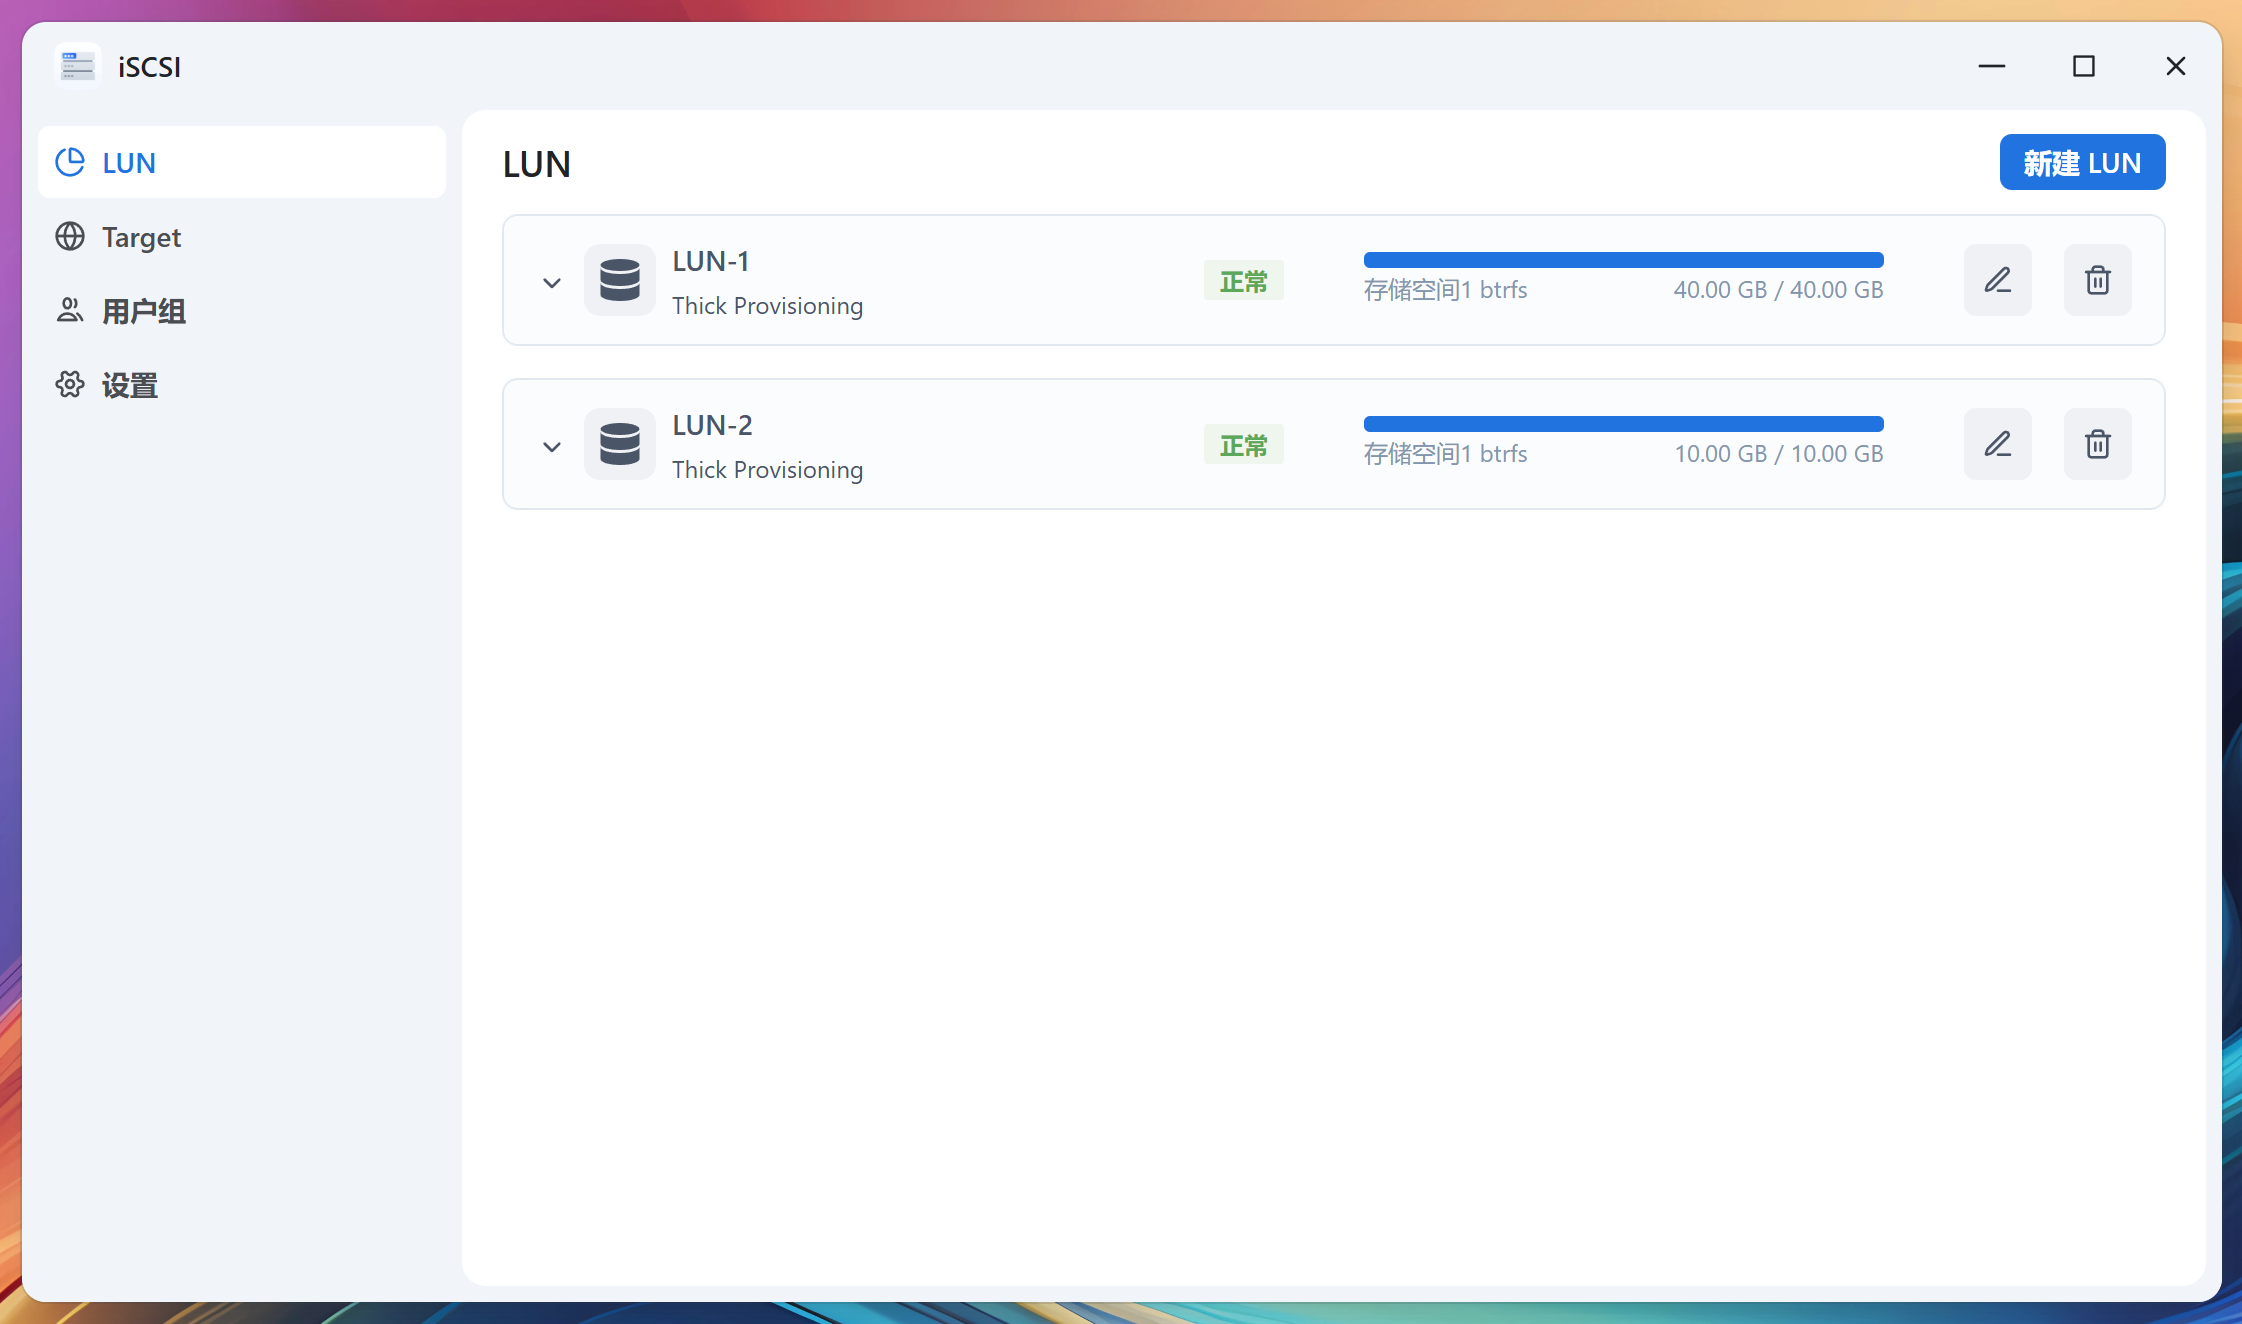The image size is (2242, 1324).
Task: Open the 用户组 sidebar section
Action: point(143,311)
